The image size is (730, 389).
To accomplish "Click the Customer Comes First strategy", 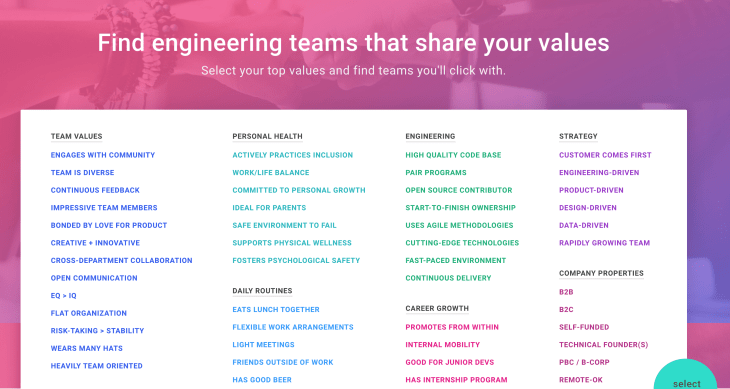I will 605,155.
